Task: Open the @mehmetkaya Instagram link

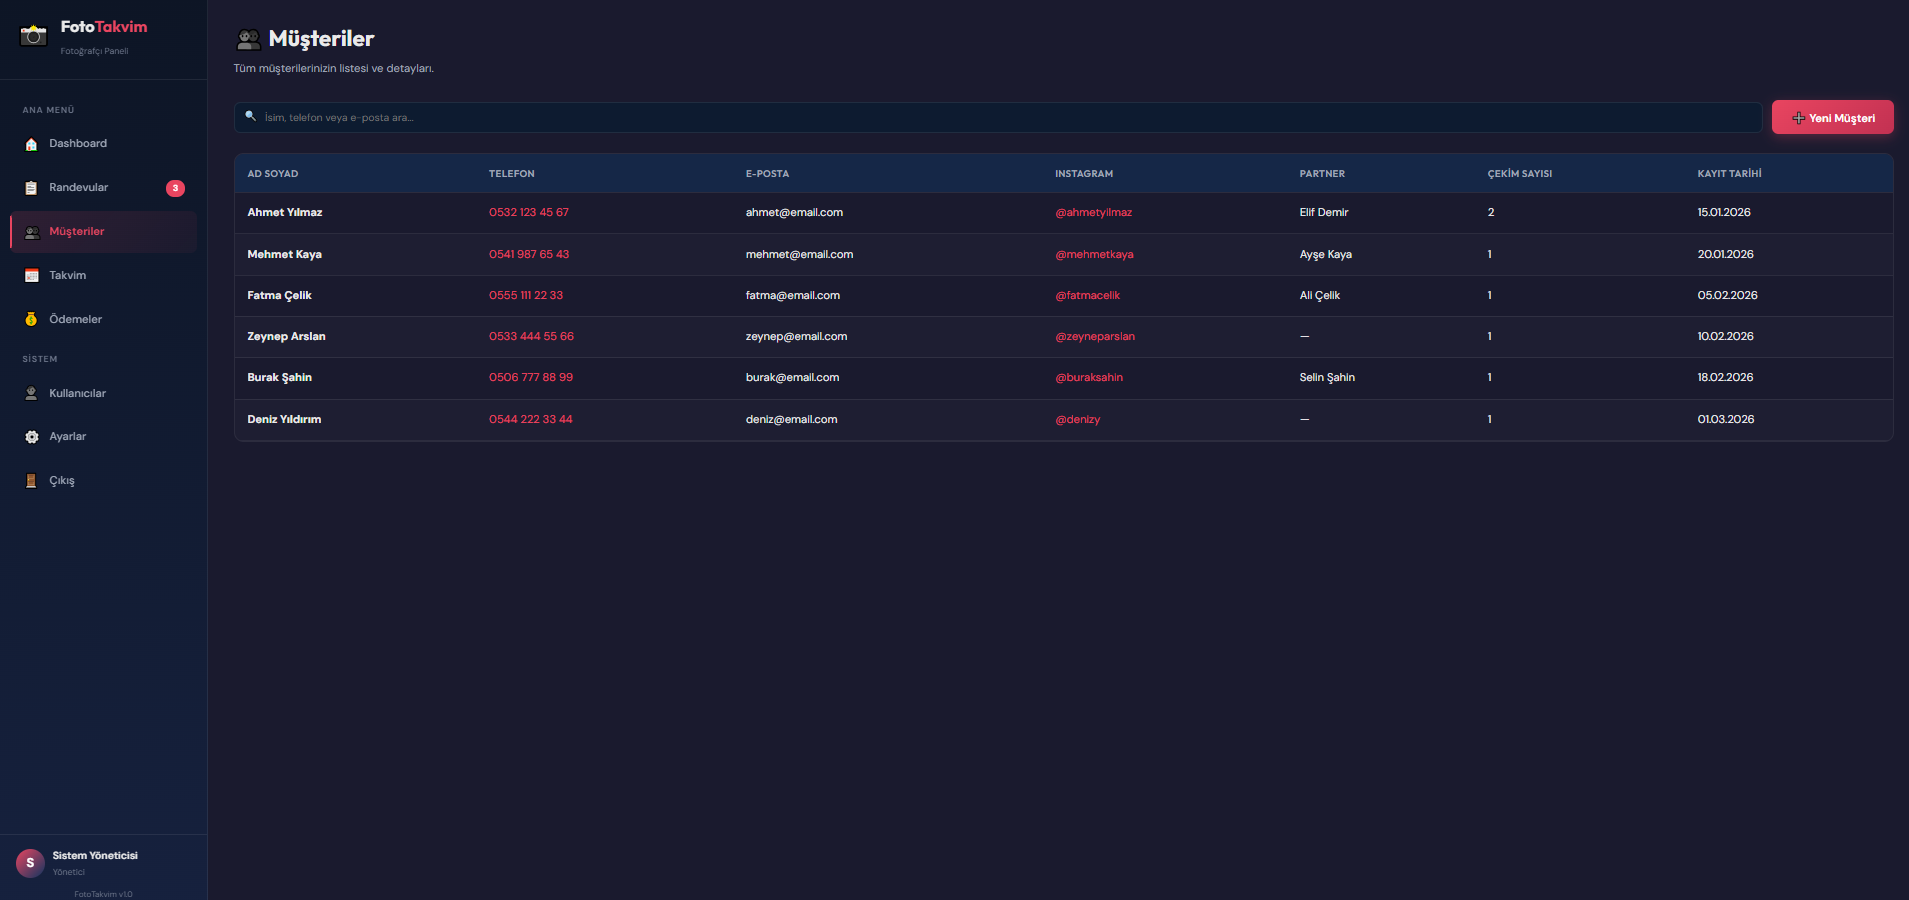Action: point(1094,255)
